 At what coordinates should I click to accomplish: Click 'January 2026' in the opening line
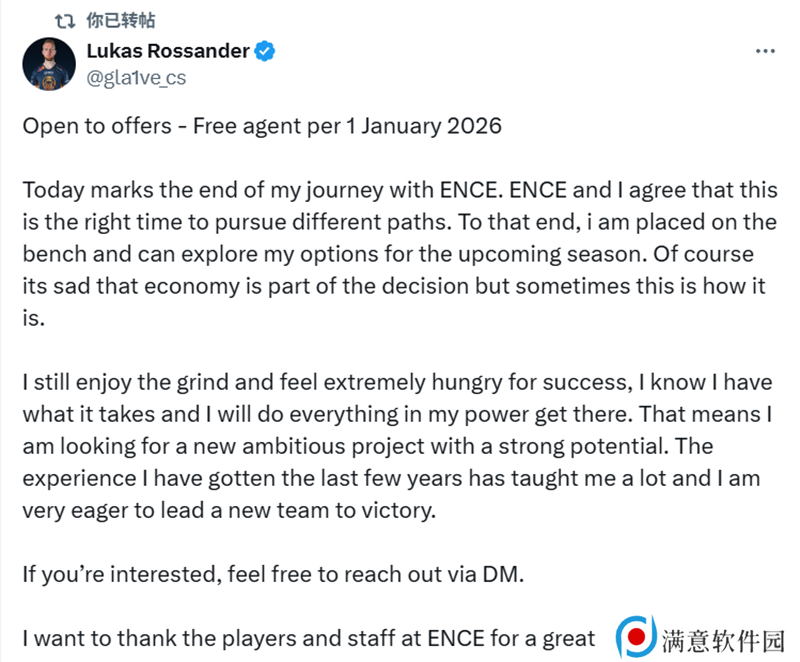click(x=432, y=126)
